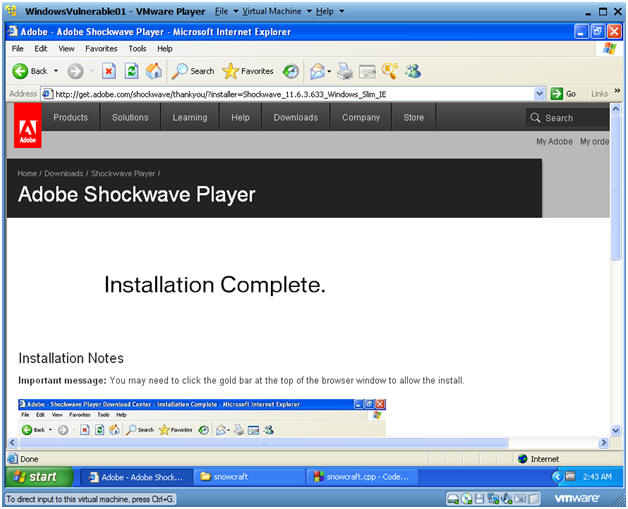Click the taskbar clock 2:43 AM

pyautogui.click(x=597, y=477)
